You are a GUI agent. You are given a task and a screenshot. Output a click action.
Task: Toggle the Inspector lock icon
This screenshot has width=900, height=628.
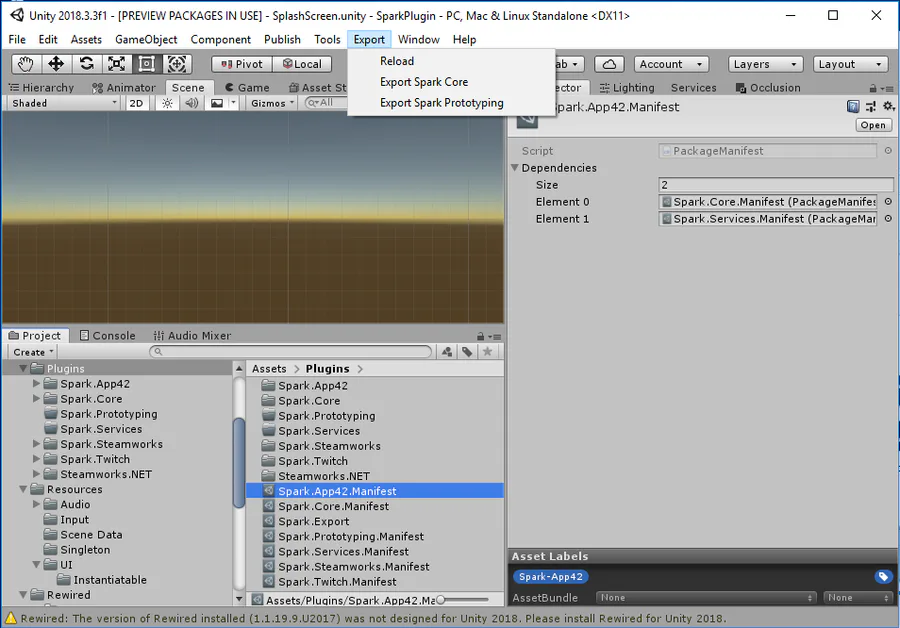873,88
